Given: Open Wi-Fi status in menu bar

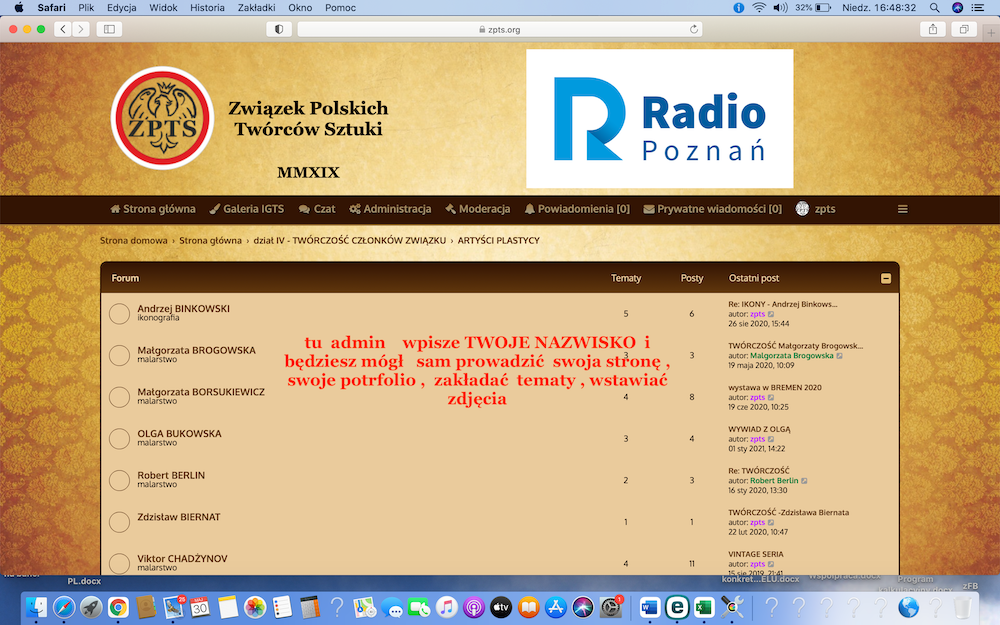Looking at the screenshot, I should pyautogui.click(x=759, y=7).
